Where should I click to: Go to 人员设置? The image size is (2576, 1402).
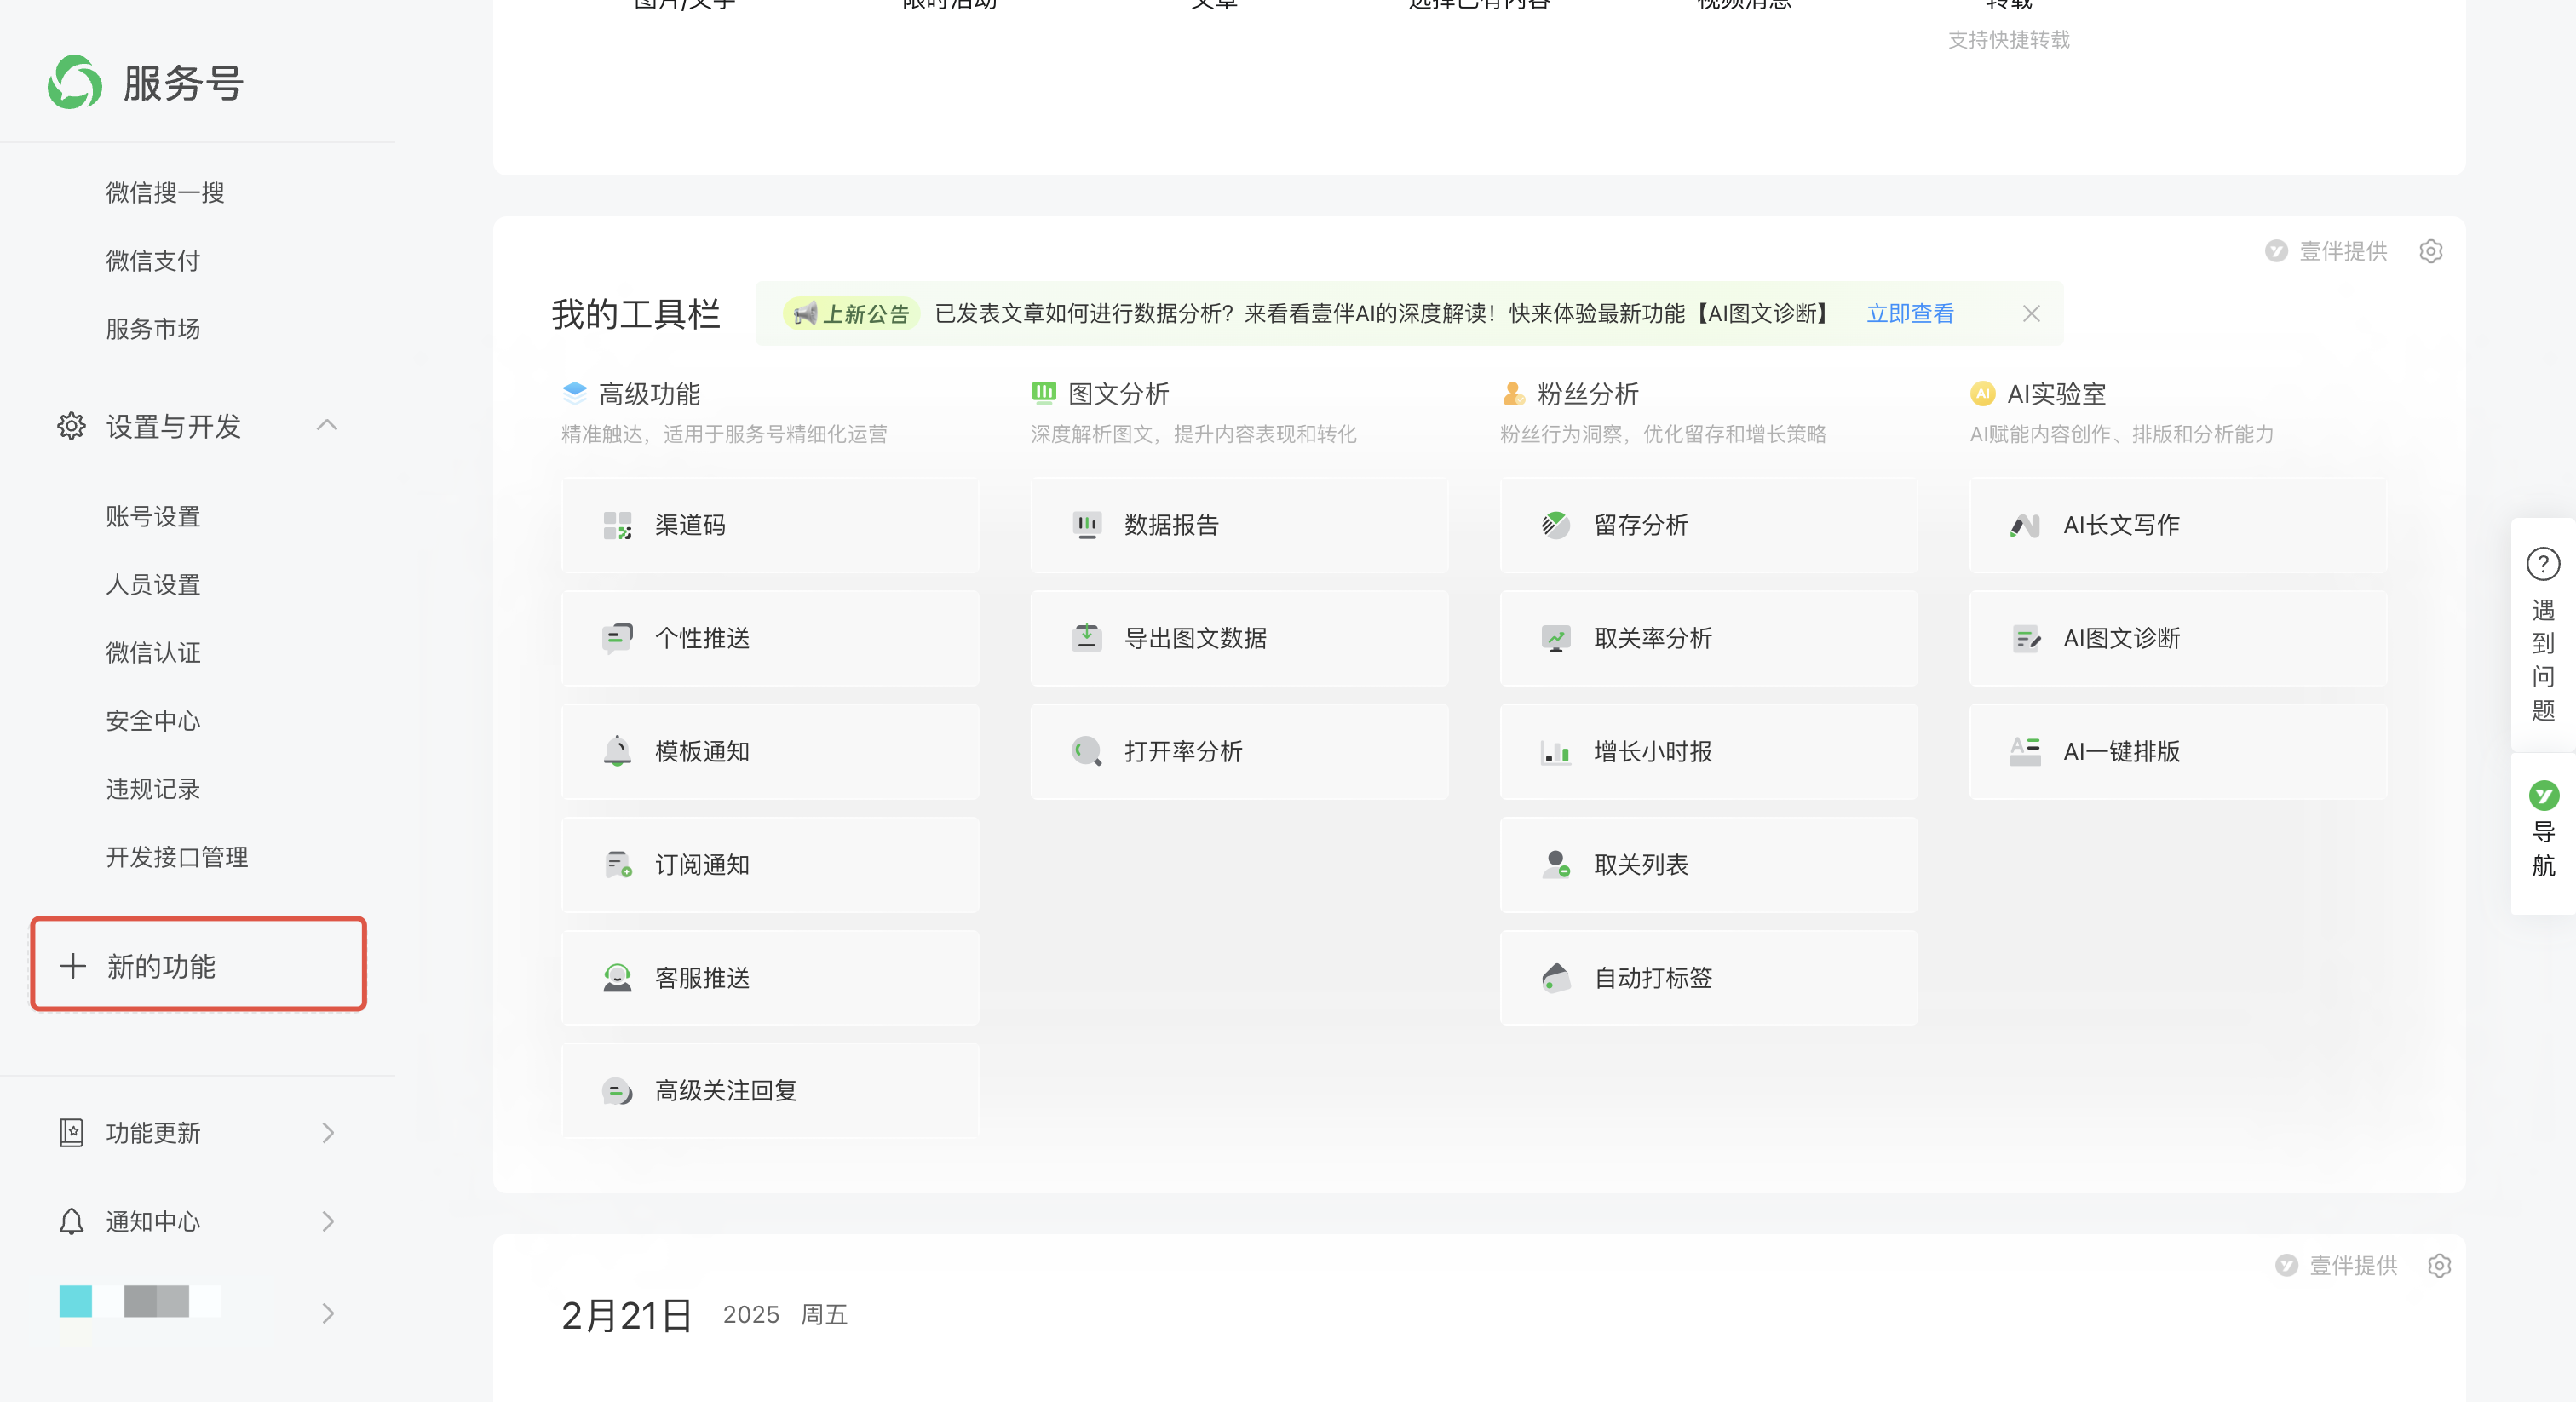tap(153, 584)
